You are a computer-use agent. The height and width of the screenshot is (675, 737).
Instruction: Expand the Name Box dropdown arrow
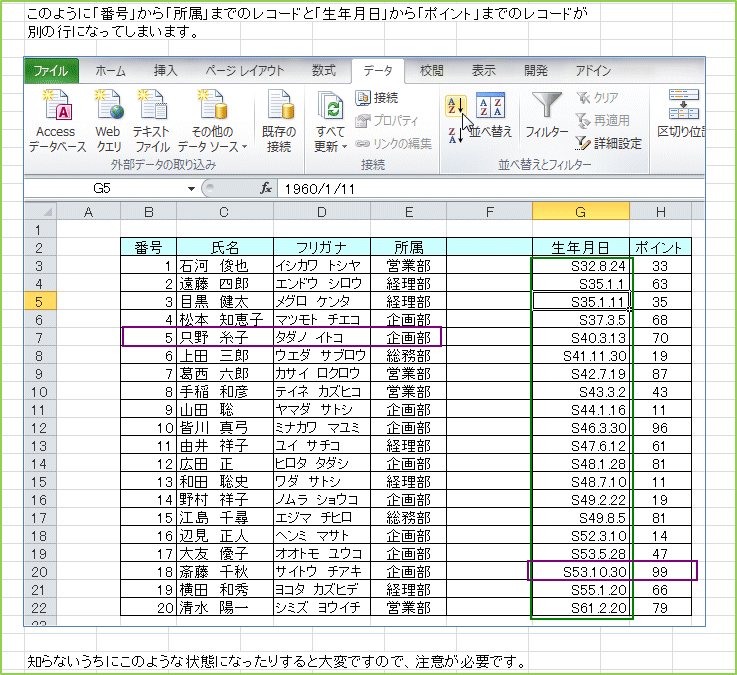point(191,188)
